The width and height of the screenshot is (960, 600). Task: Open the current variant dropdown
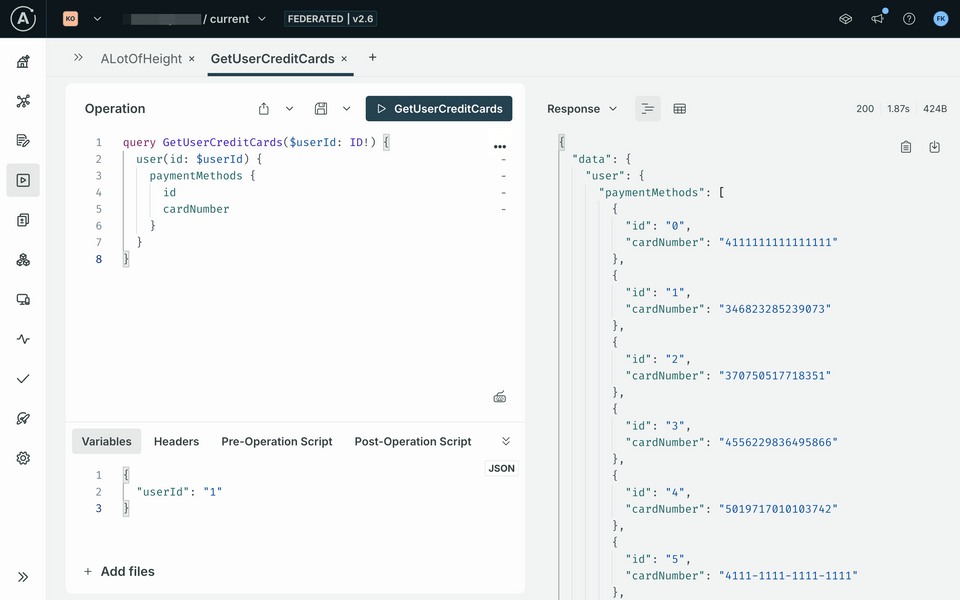[262, 18]
